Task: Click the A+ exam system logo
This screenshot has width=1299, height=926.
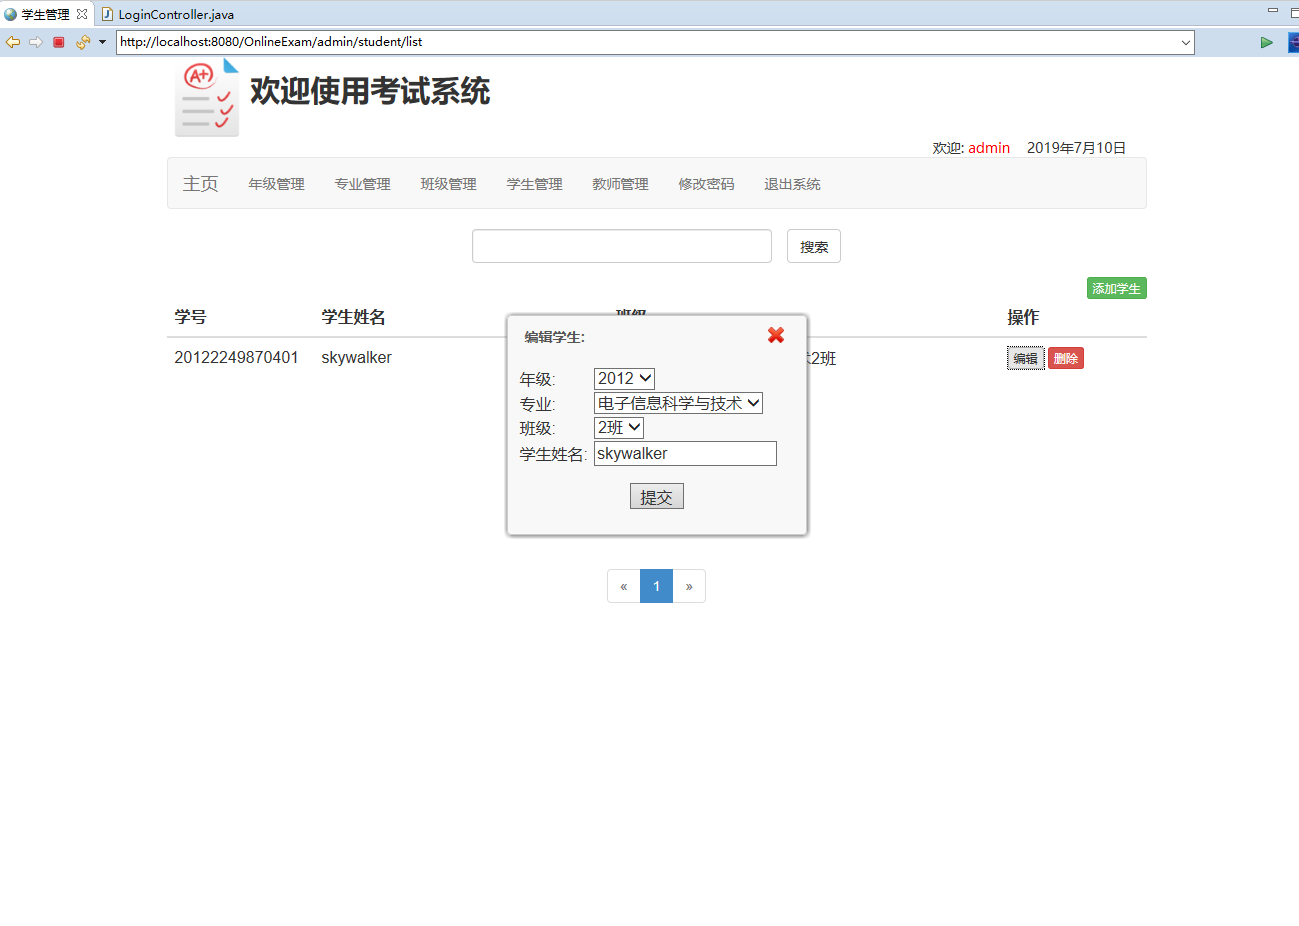Action: [x=206, y=97]
